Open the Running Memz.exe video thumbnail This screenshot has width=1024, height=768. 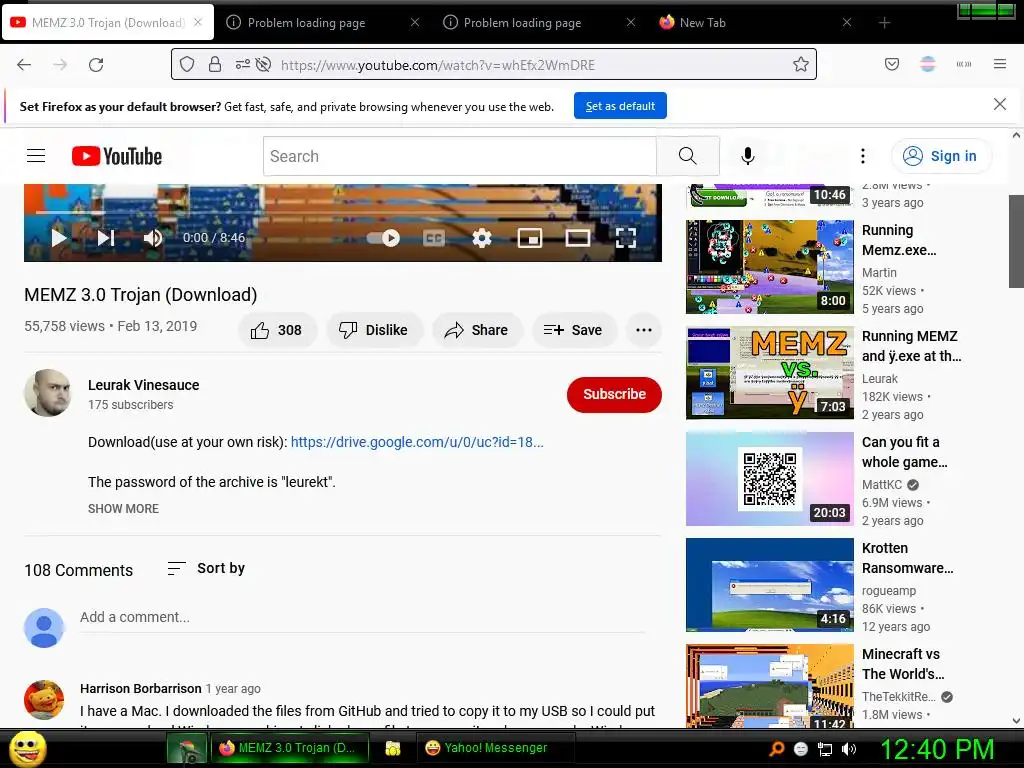pyautogui.click(x=770, y=266)
